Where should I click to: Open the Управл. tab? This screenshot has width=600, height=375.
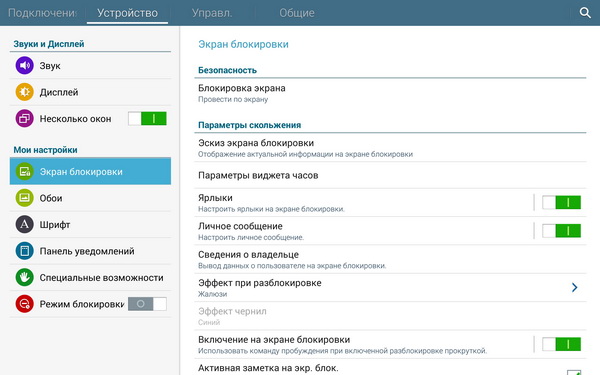coord(212,13)
